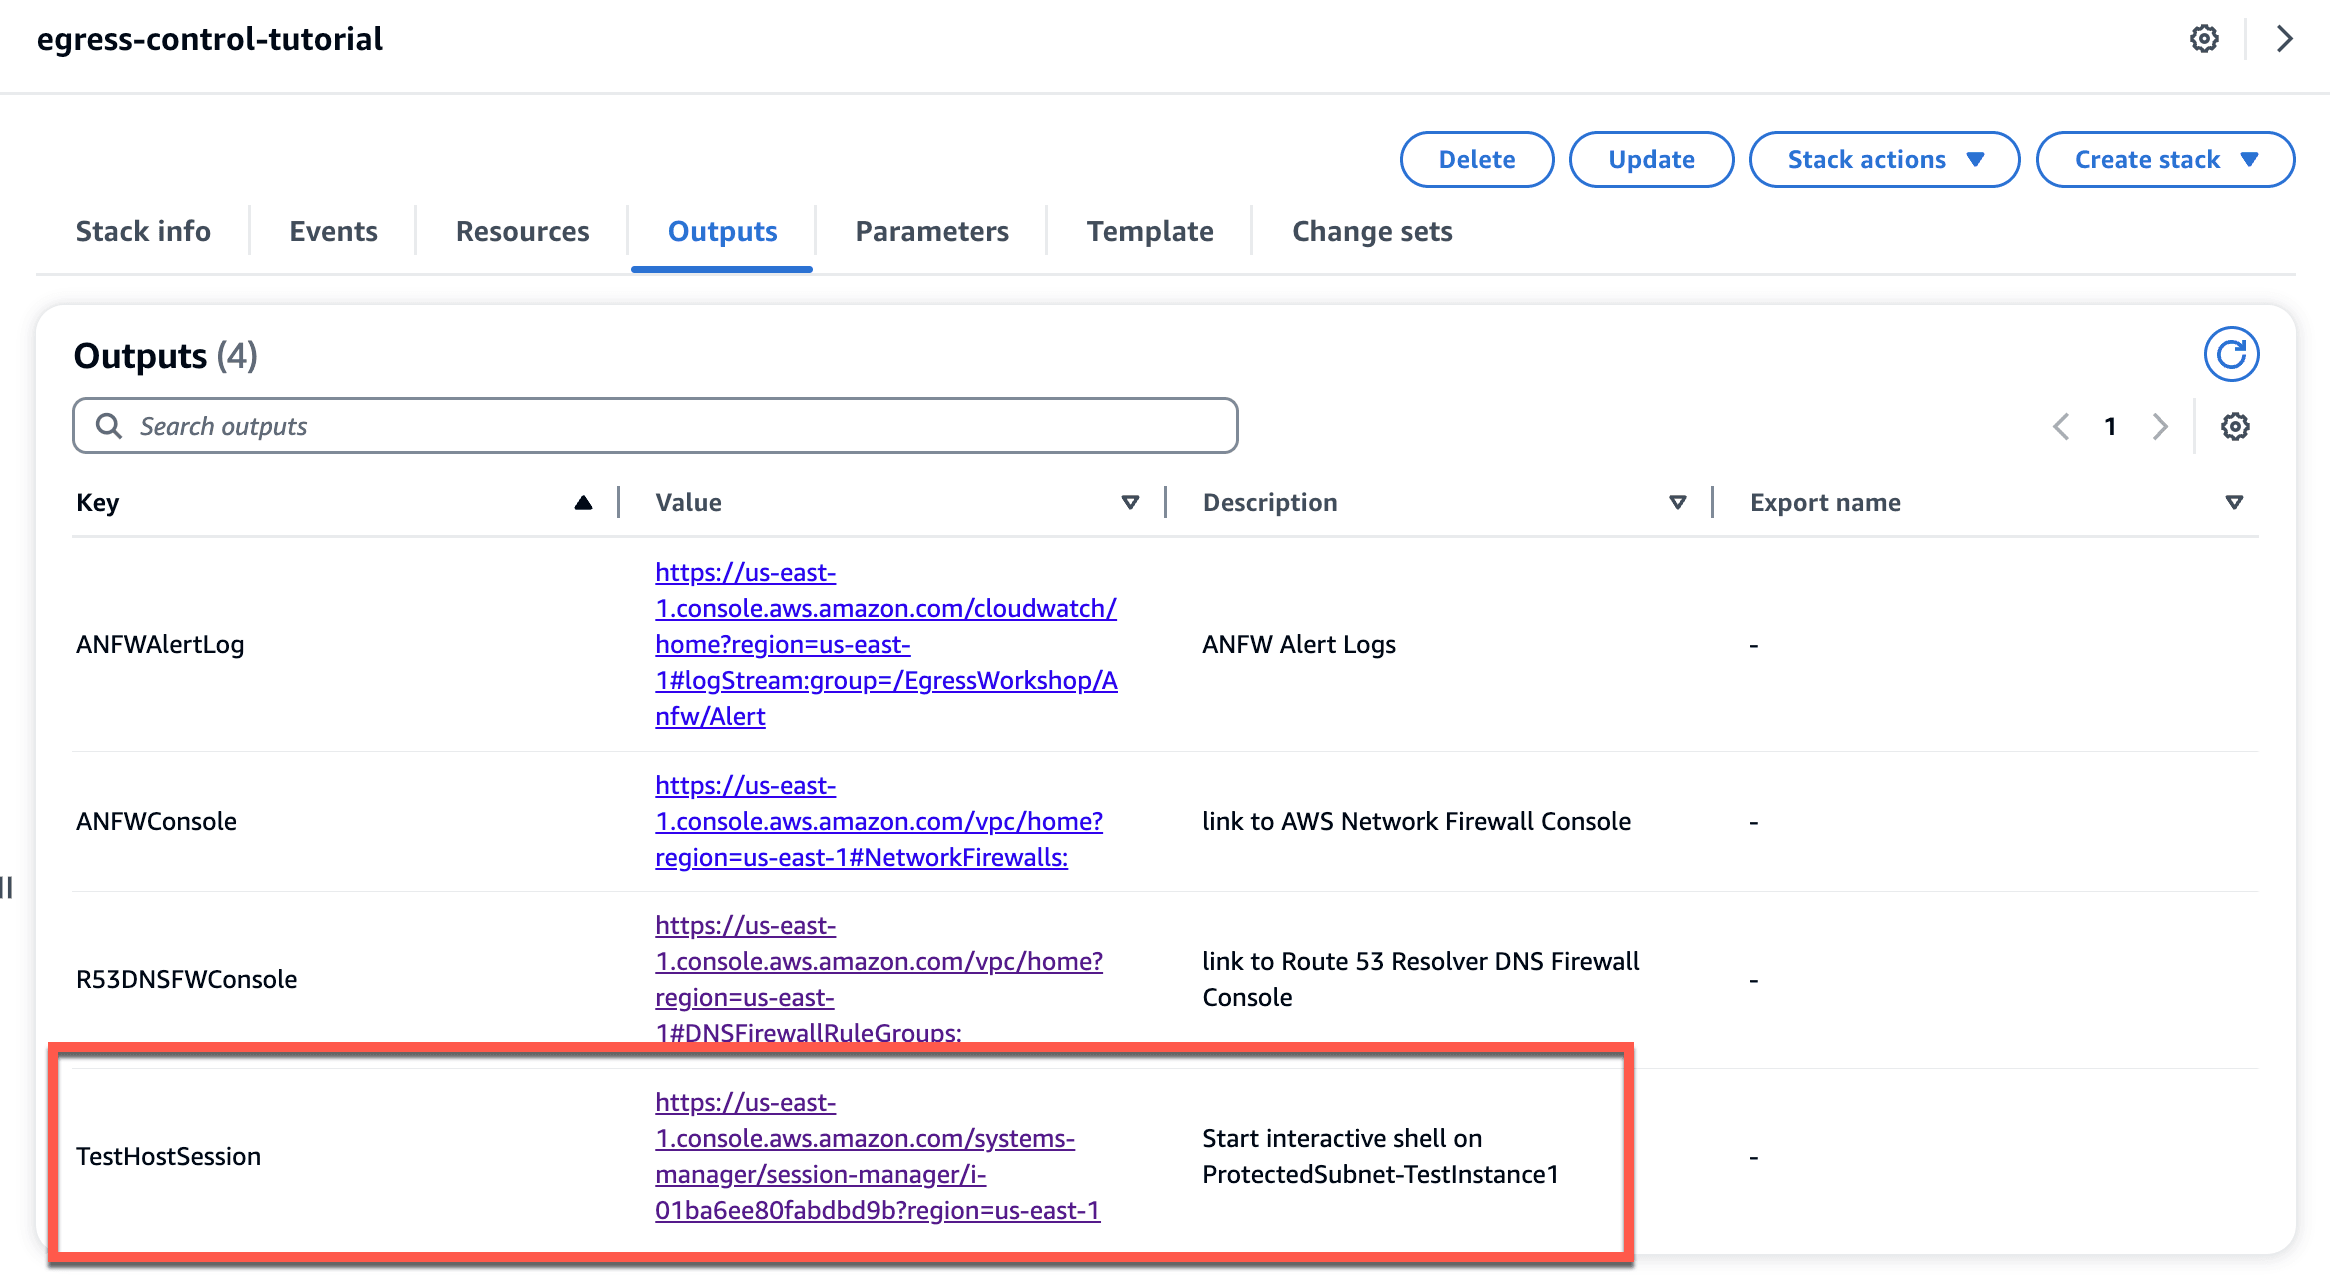This screenshot has width=2330, height=1284.
Task: Click the column settings gear icon
Action: (x=2234, y=425)
